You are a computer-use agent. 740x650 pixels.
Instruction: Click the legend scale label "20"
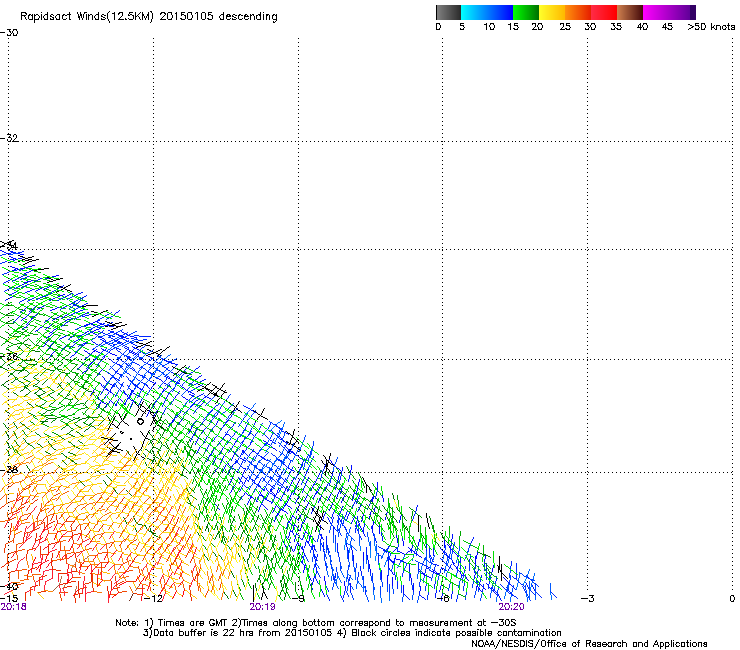(537, 27)
